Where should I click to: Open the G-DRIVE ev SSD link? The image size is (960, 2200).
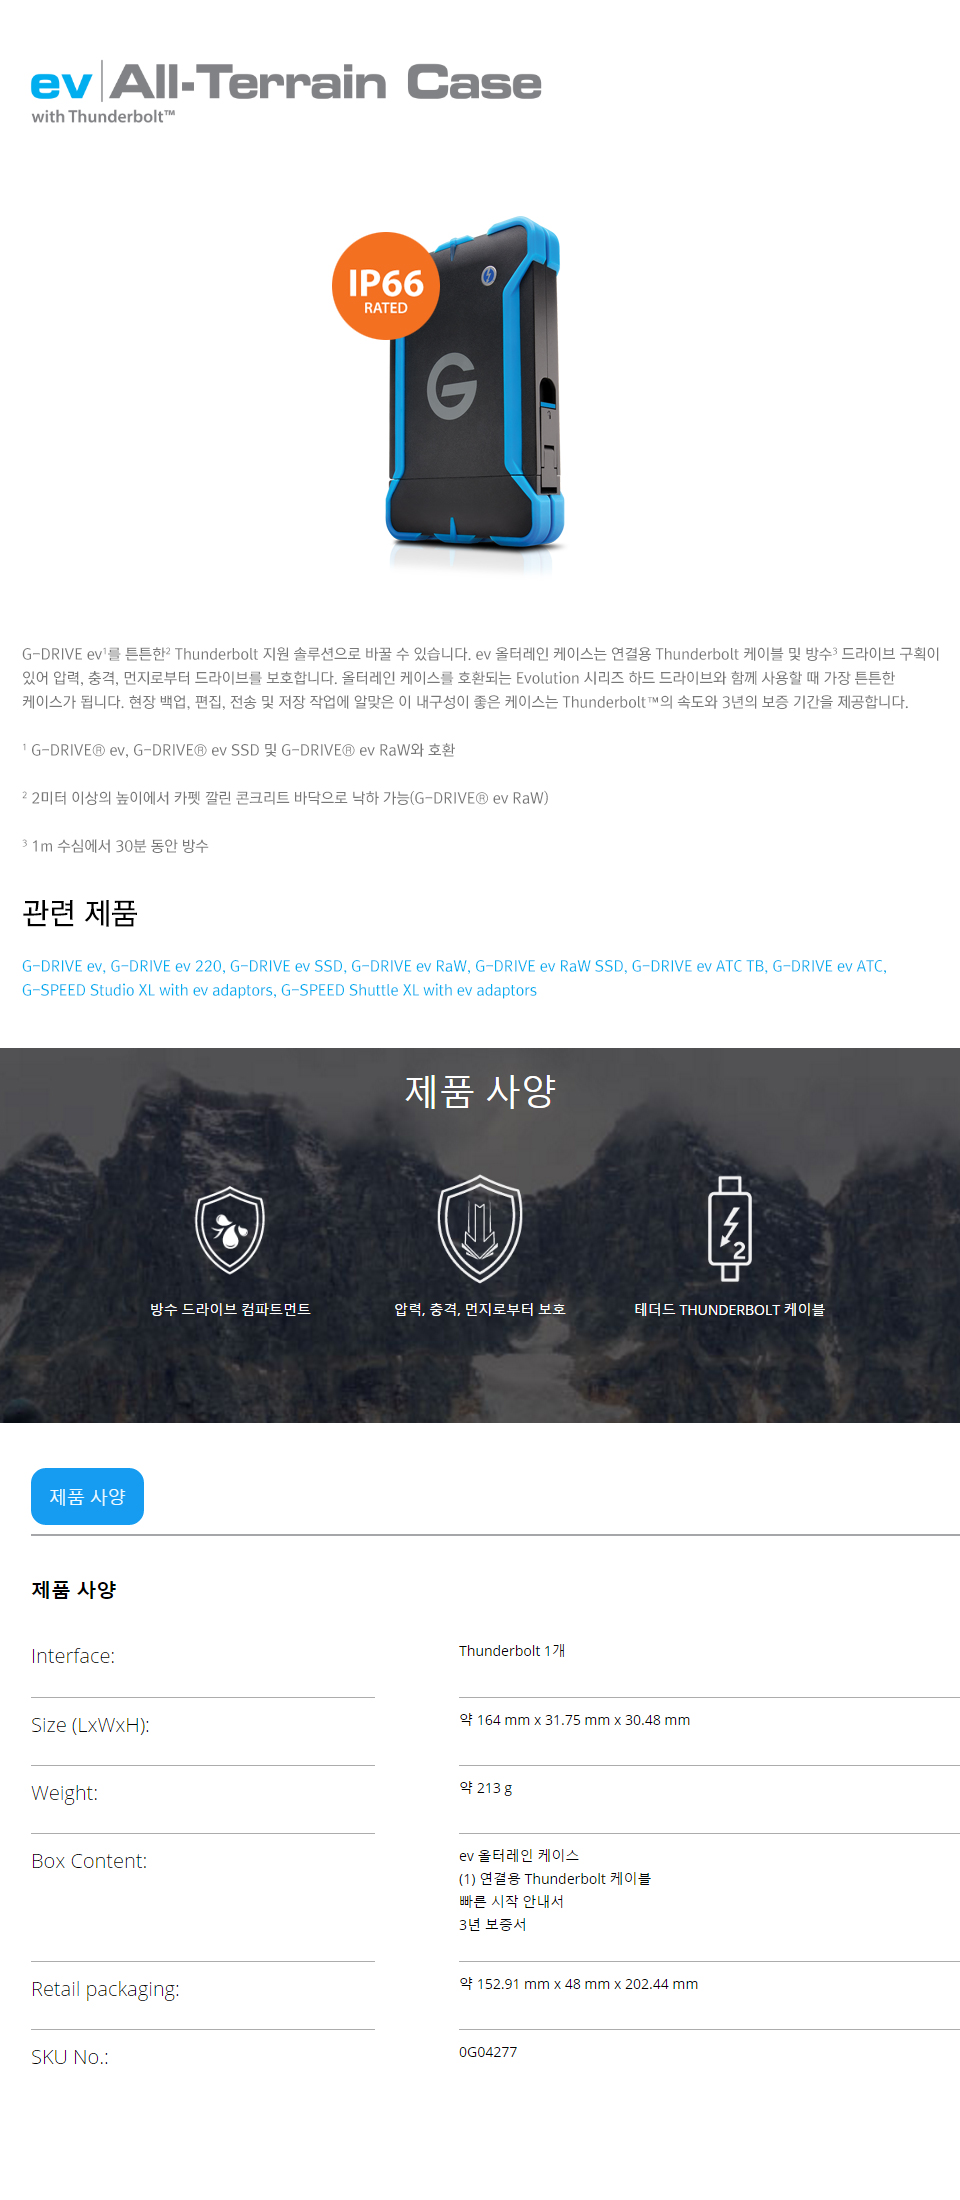[286, 966]
